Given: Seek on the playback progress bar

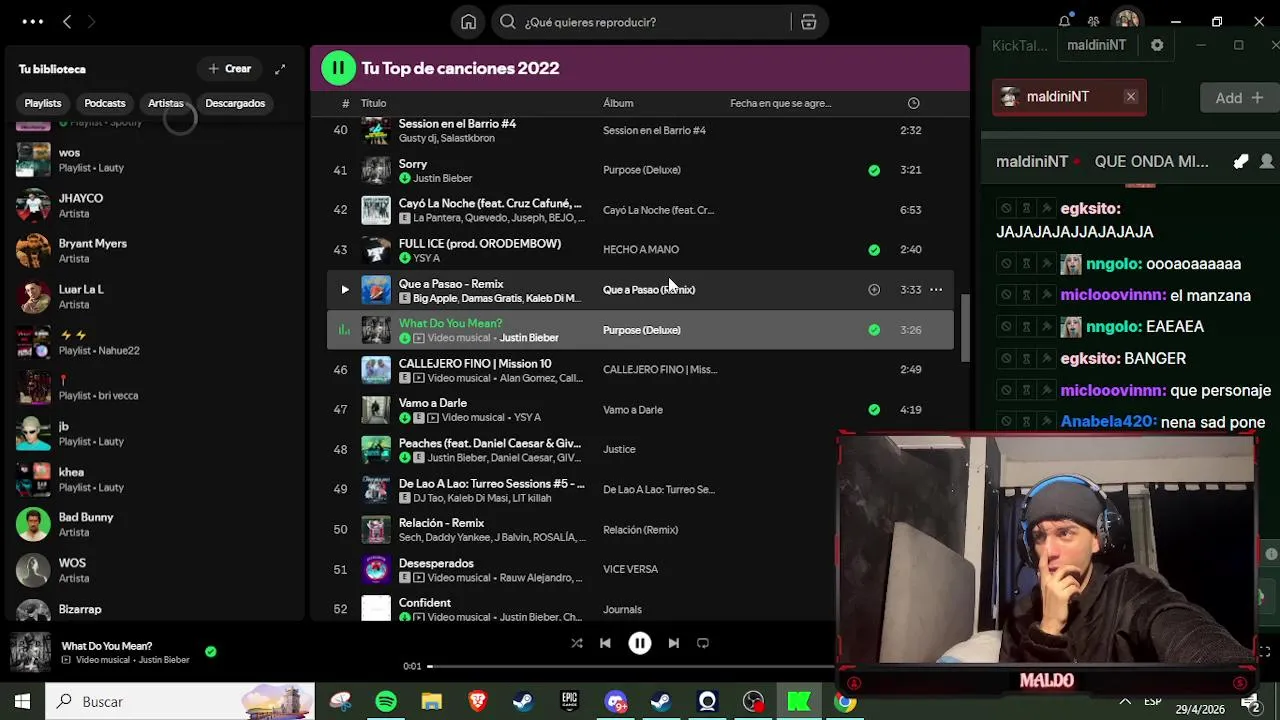Looking at the screenshot, I should pyautogui.click(x=632, y=666).
